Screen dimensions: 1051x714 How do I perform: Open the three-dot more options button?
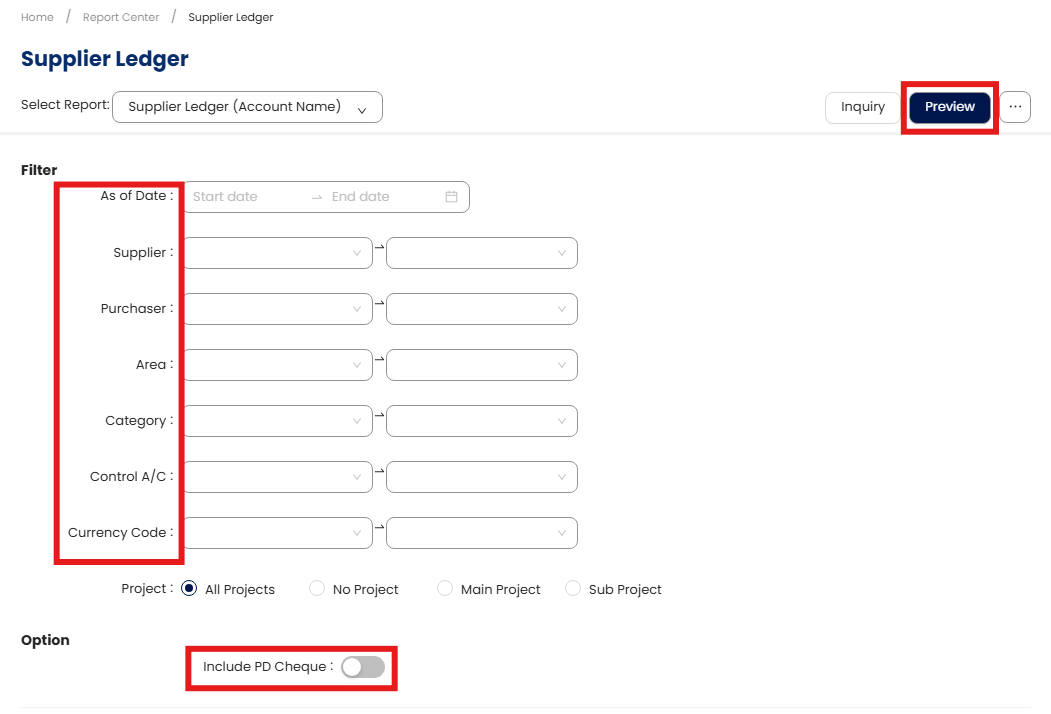1015,107
